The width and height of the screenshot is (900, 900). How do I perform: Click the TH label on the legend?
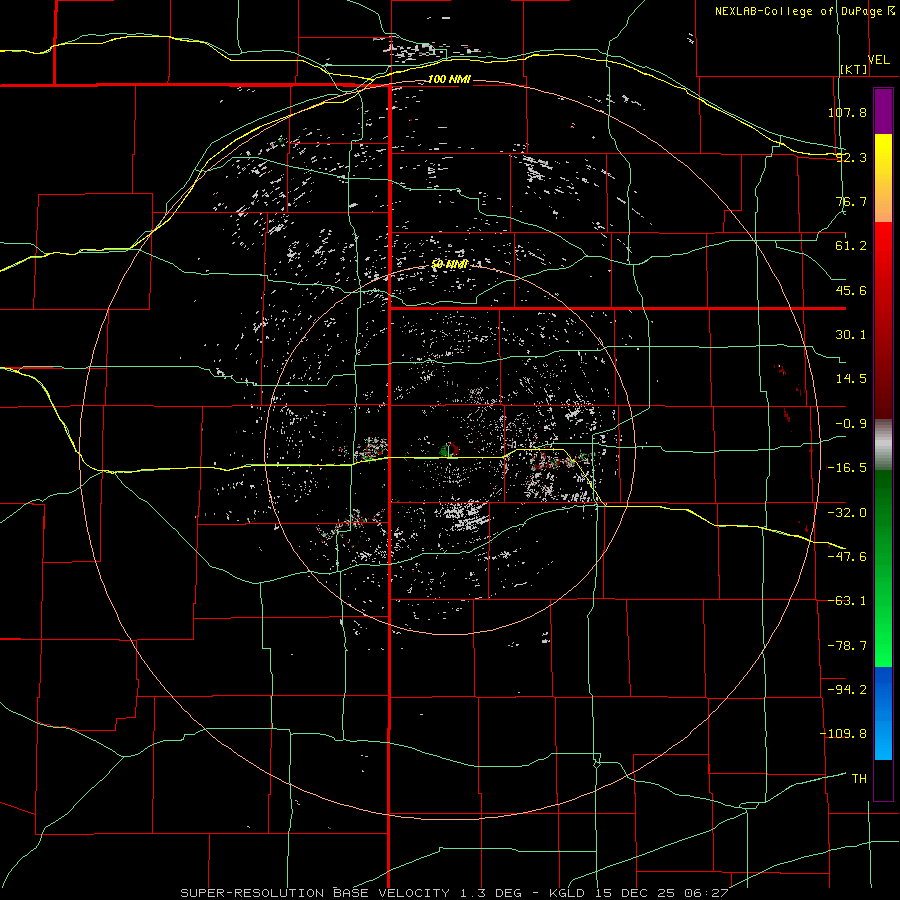(x=859, y=779)
